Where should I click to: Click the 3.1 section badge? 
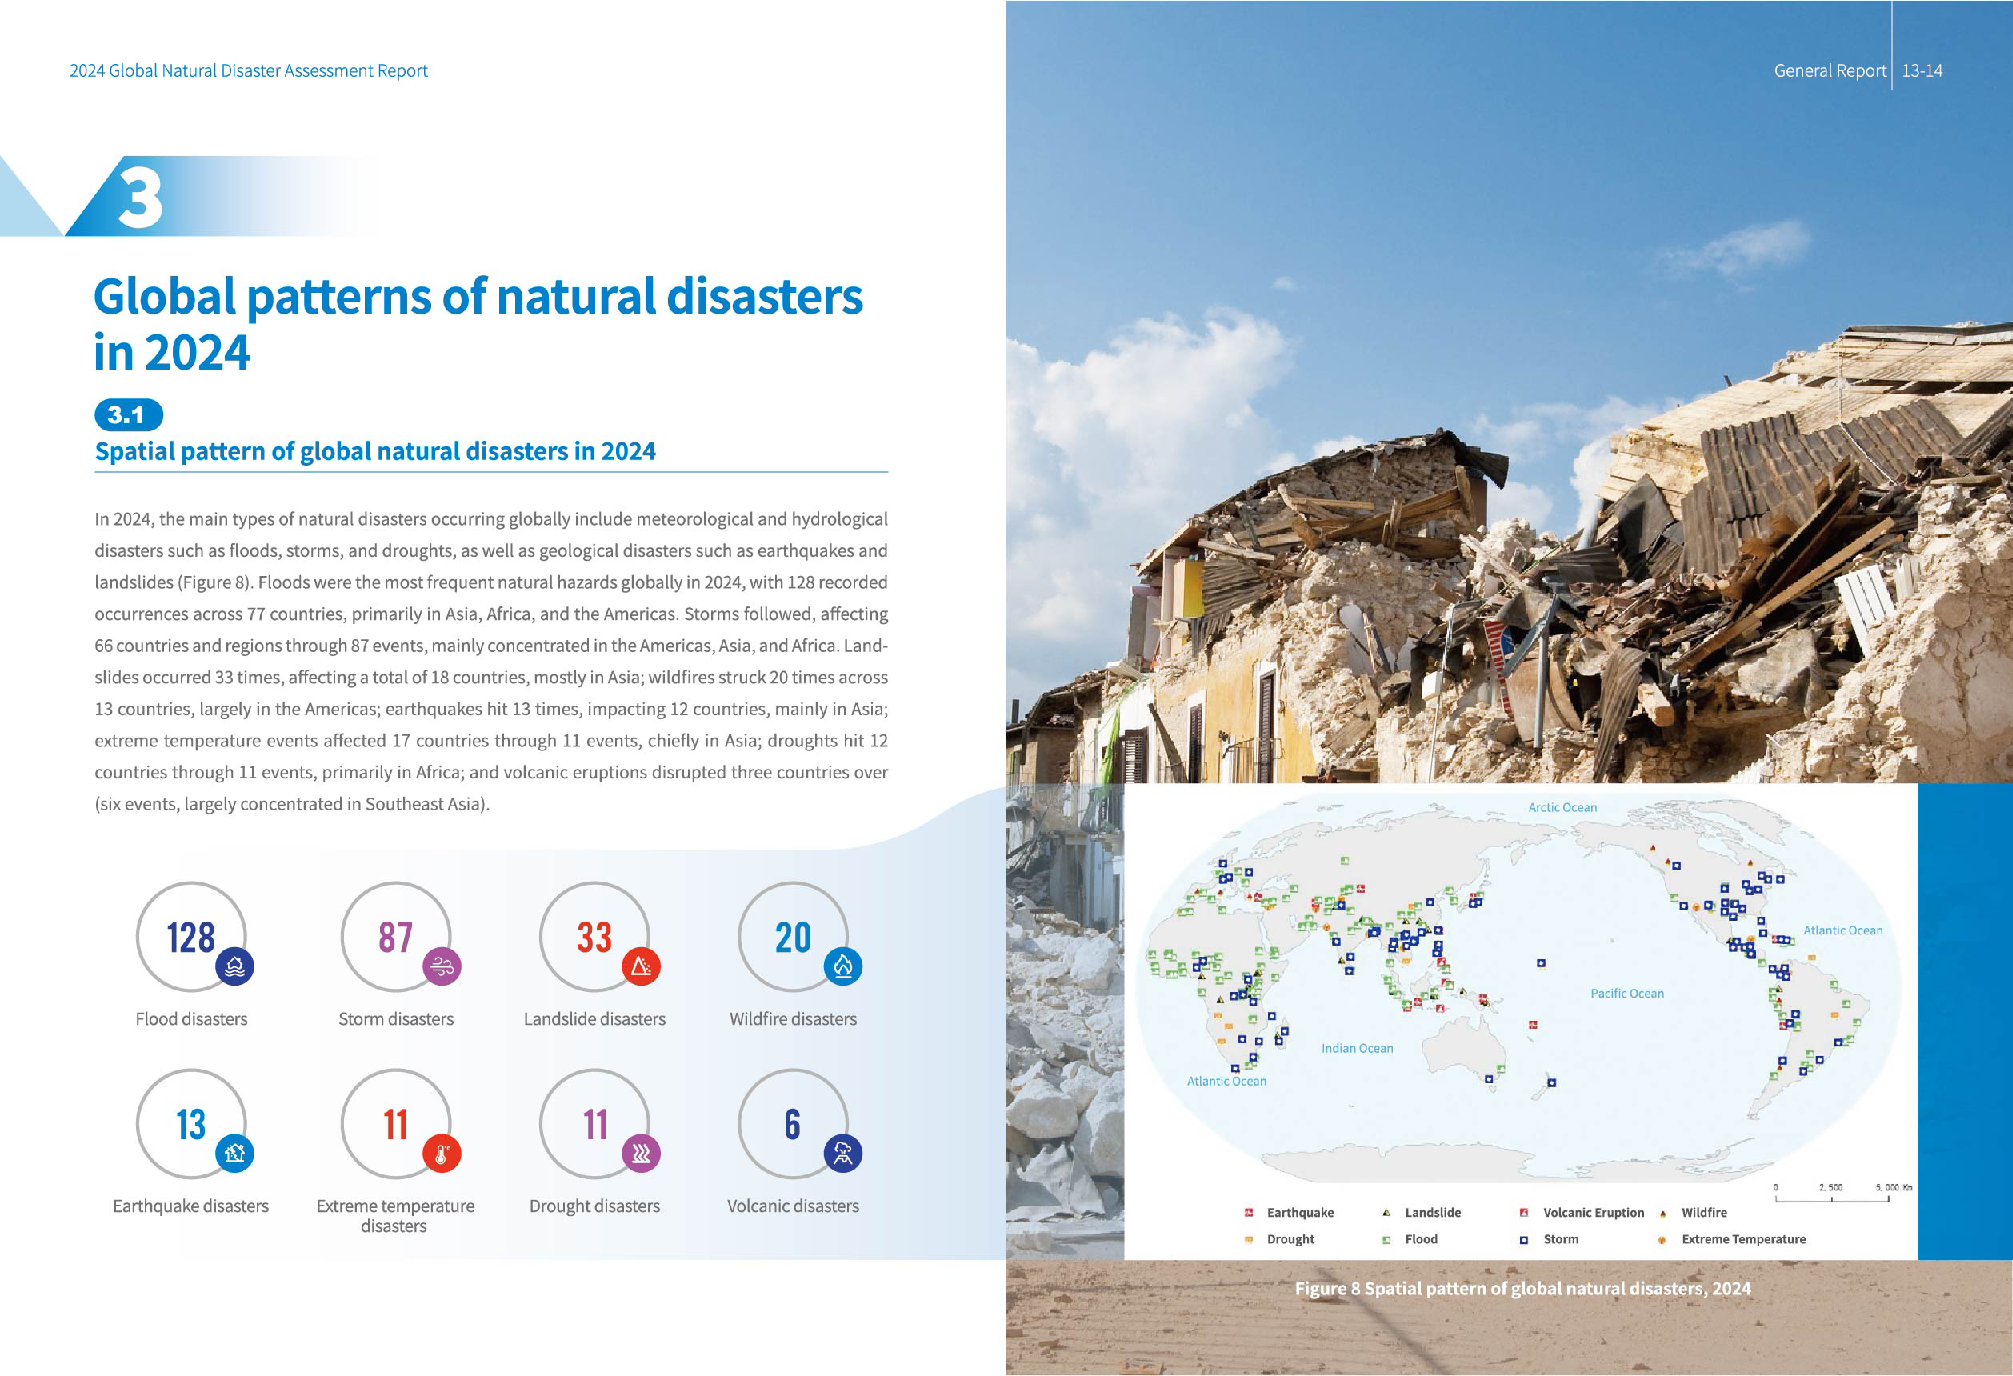[128, 415]
